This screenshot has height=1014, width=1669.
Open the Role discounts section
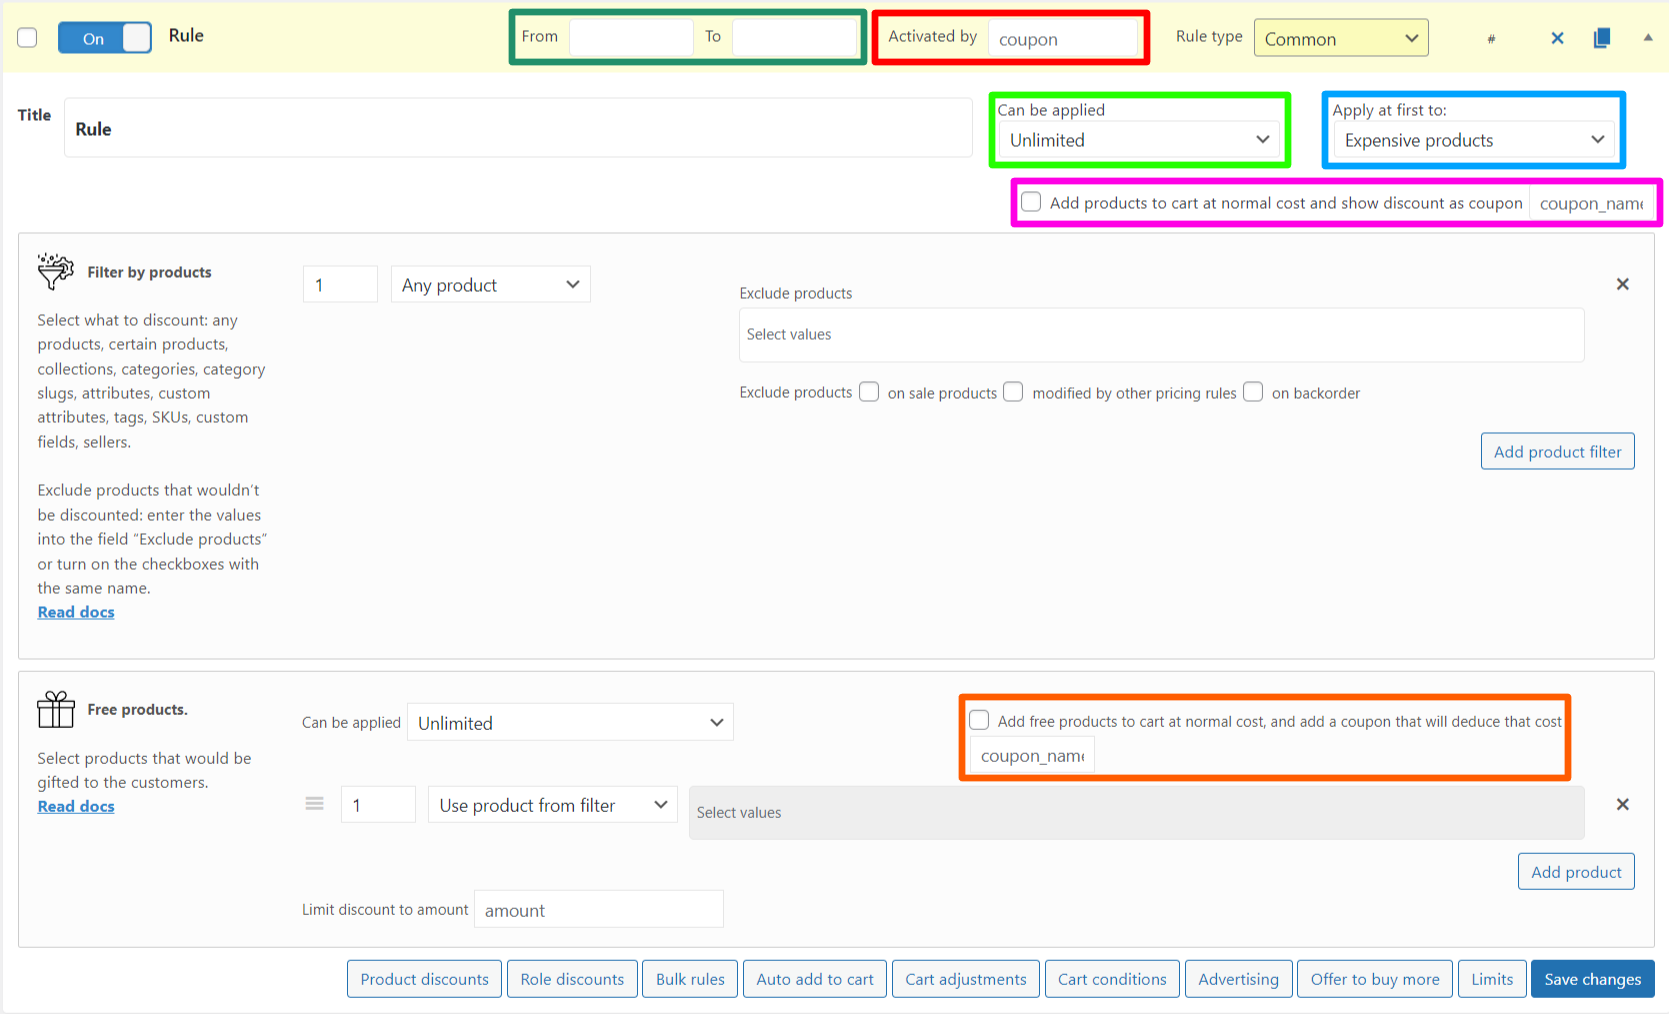point(572,979)
